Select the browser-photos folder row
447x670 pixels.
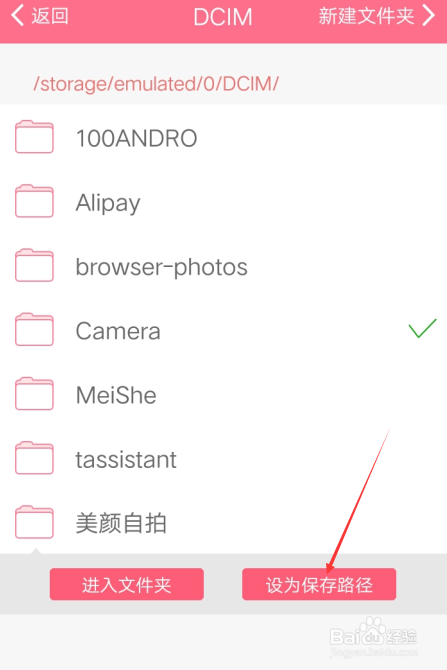pyautogui.click(x=224, y=267)
